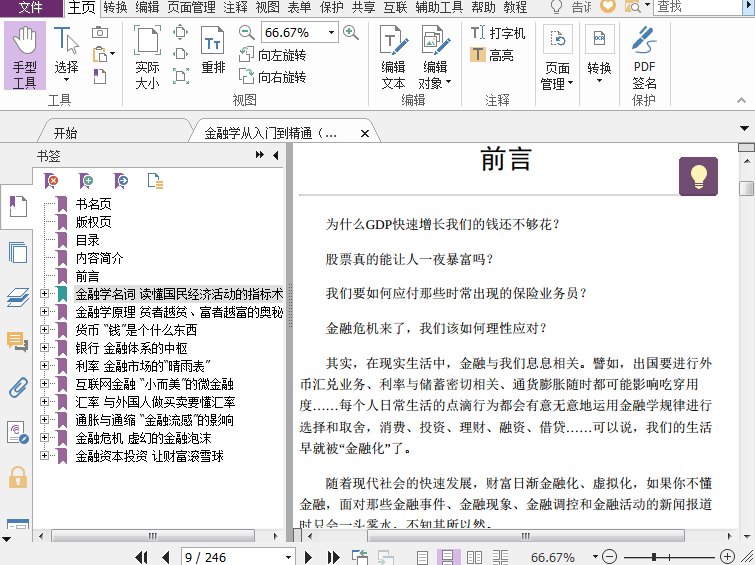Select the Highlight (高亮) tool
Viewport: 755px width, 565px height.
(x=492, y=55)
